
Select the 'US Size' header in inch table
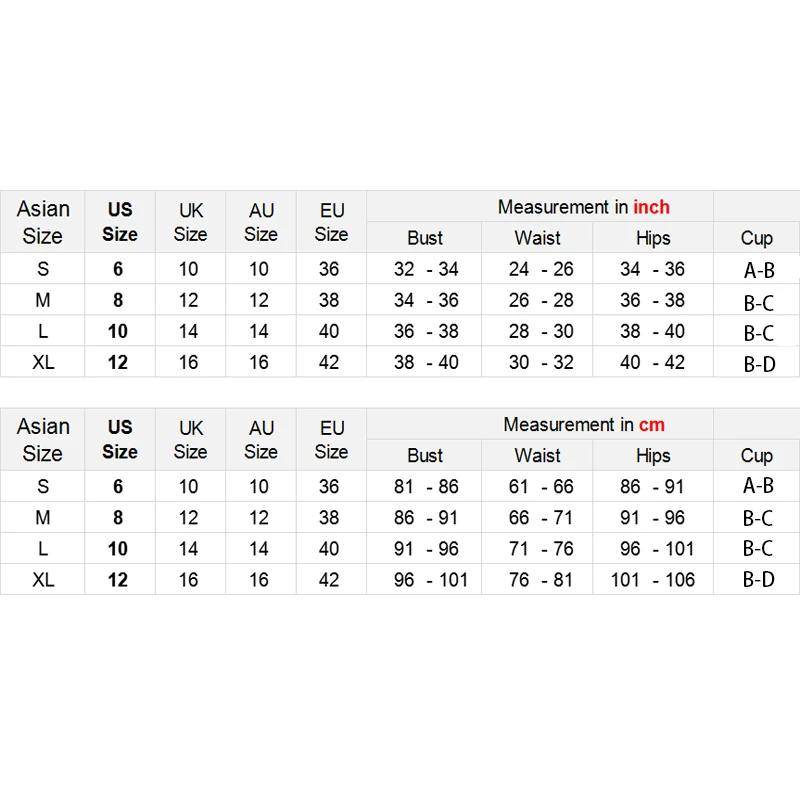coord(119,221)
